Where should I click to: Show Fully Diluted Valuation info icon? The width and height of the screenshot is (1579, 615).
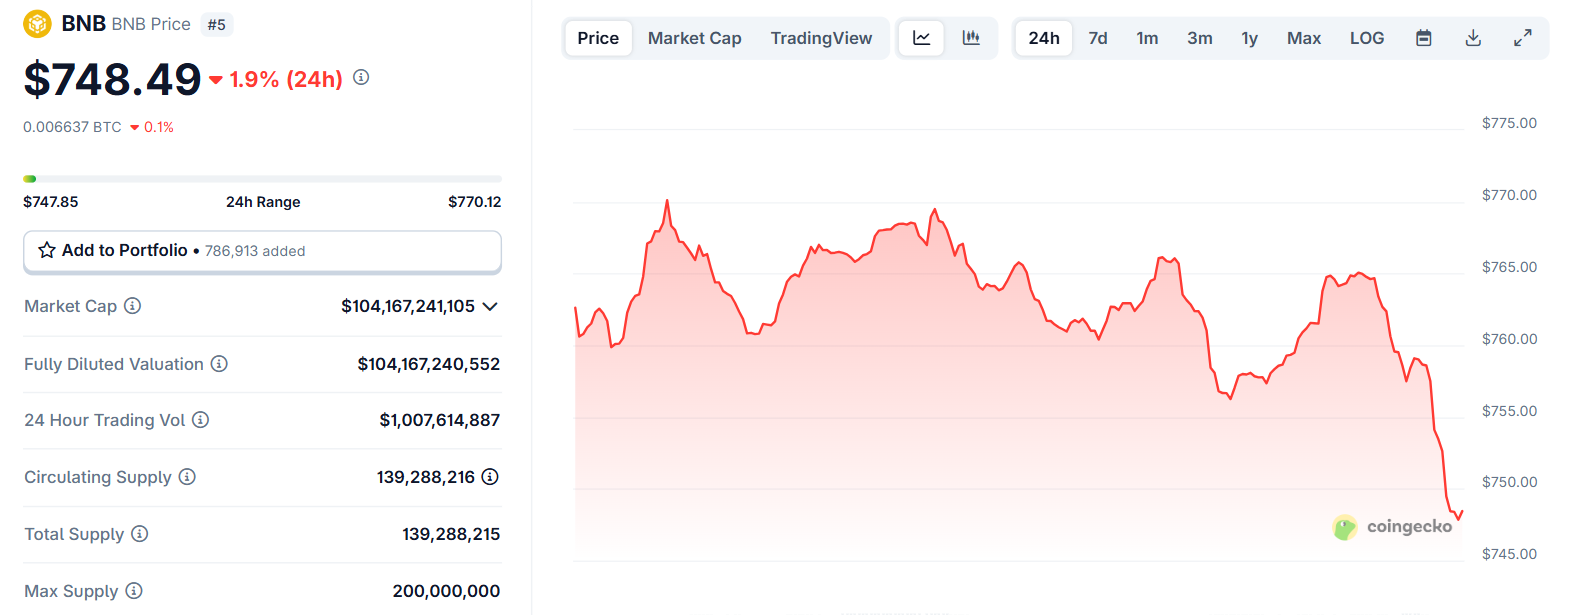pos(219,364)
